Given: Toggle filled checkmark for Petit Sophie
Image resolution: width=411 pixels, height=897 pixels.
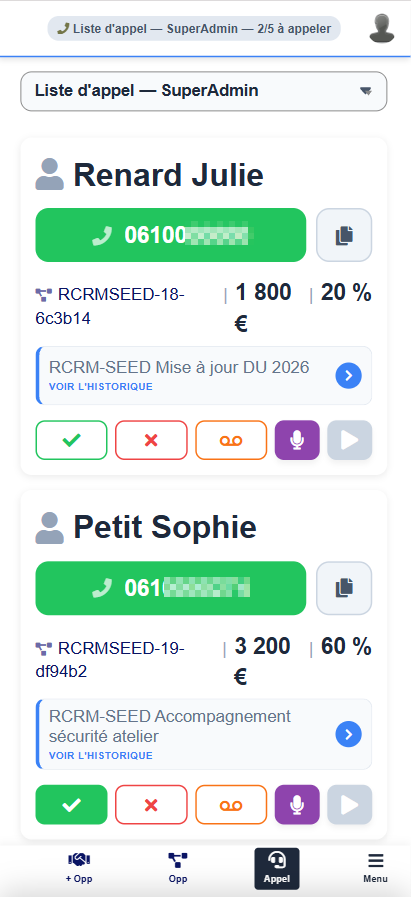Looking at the screenshot, I should click(71, 804).
